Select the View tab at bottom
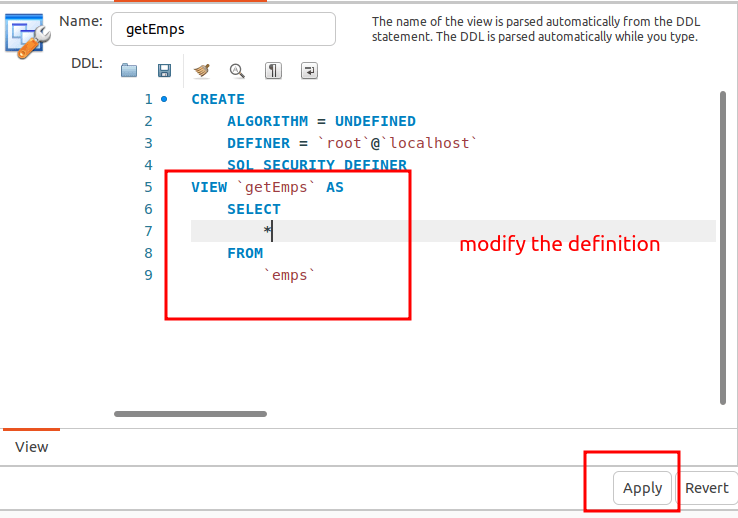Screen dimensions: 738x518 point(32,446)
